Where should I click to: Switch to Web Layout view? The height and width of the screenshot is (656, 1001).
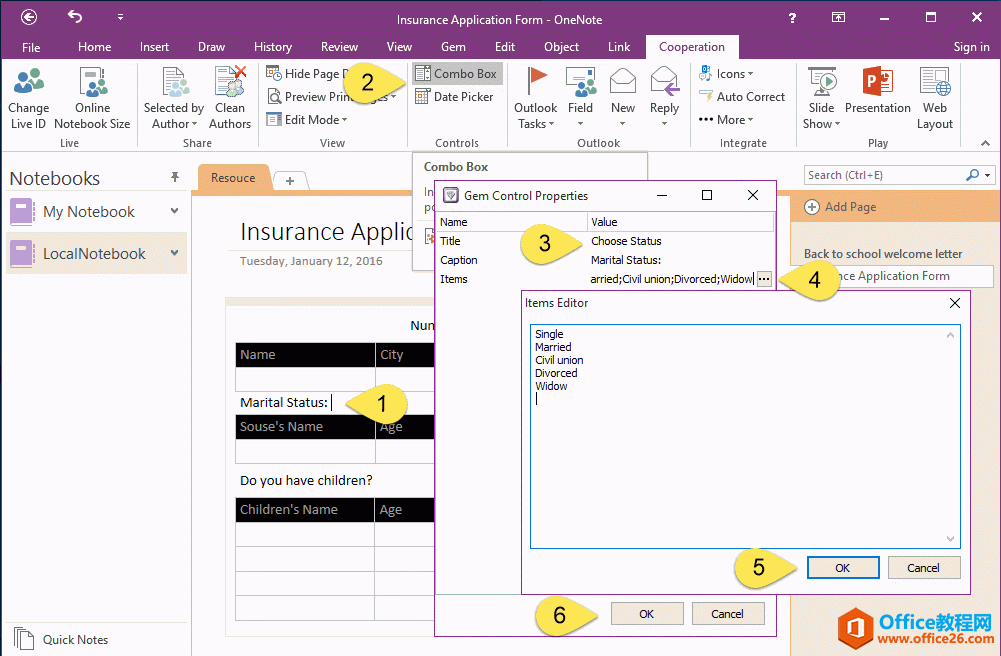click(x=935, y=84)
